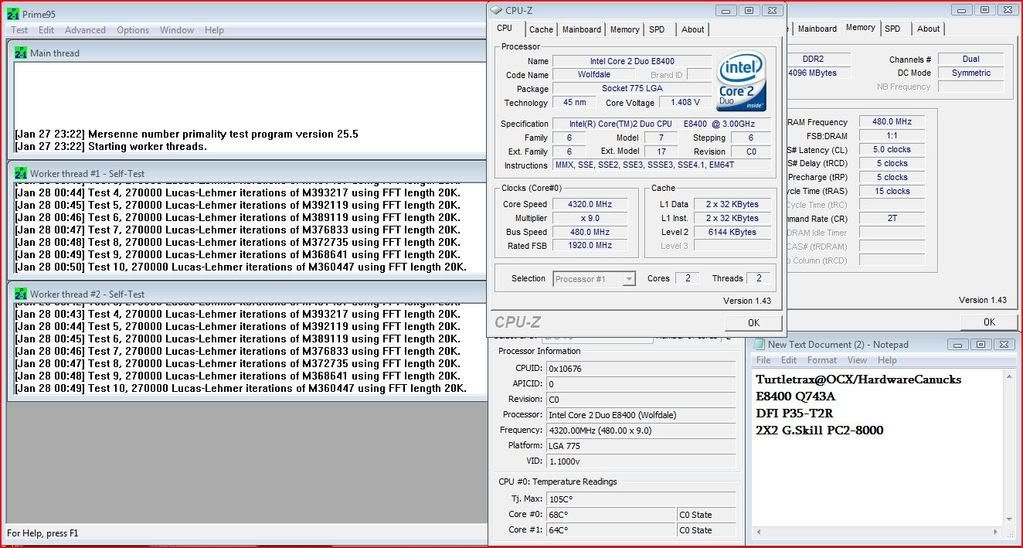This screenshot has width=1023, height=548.
Task: Click the CPUID 0x10676 field
Action: click(641, 369)
